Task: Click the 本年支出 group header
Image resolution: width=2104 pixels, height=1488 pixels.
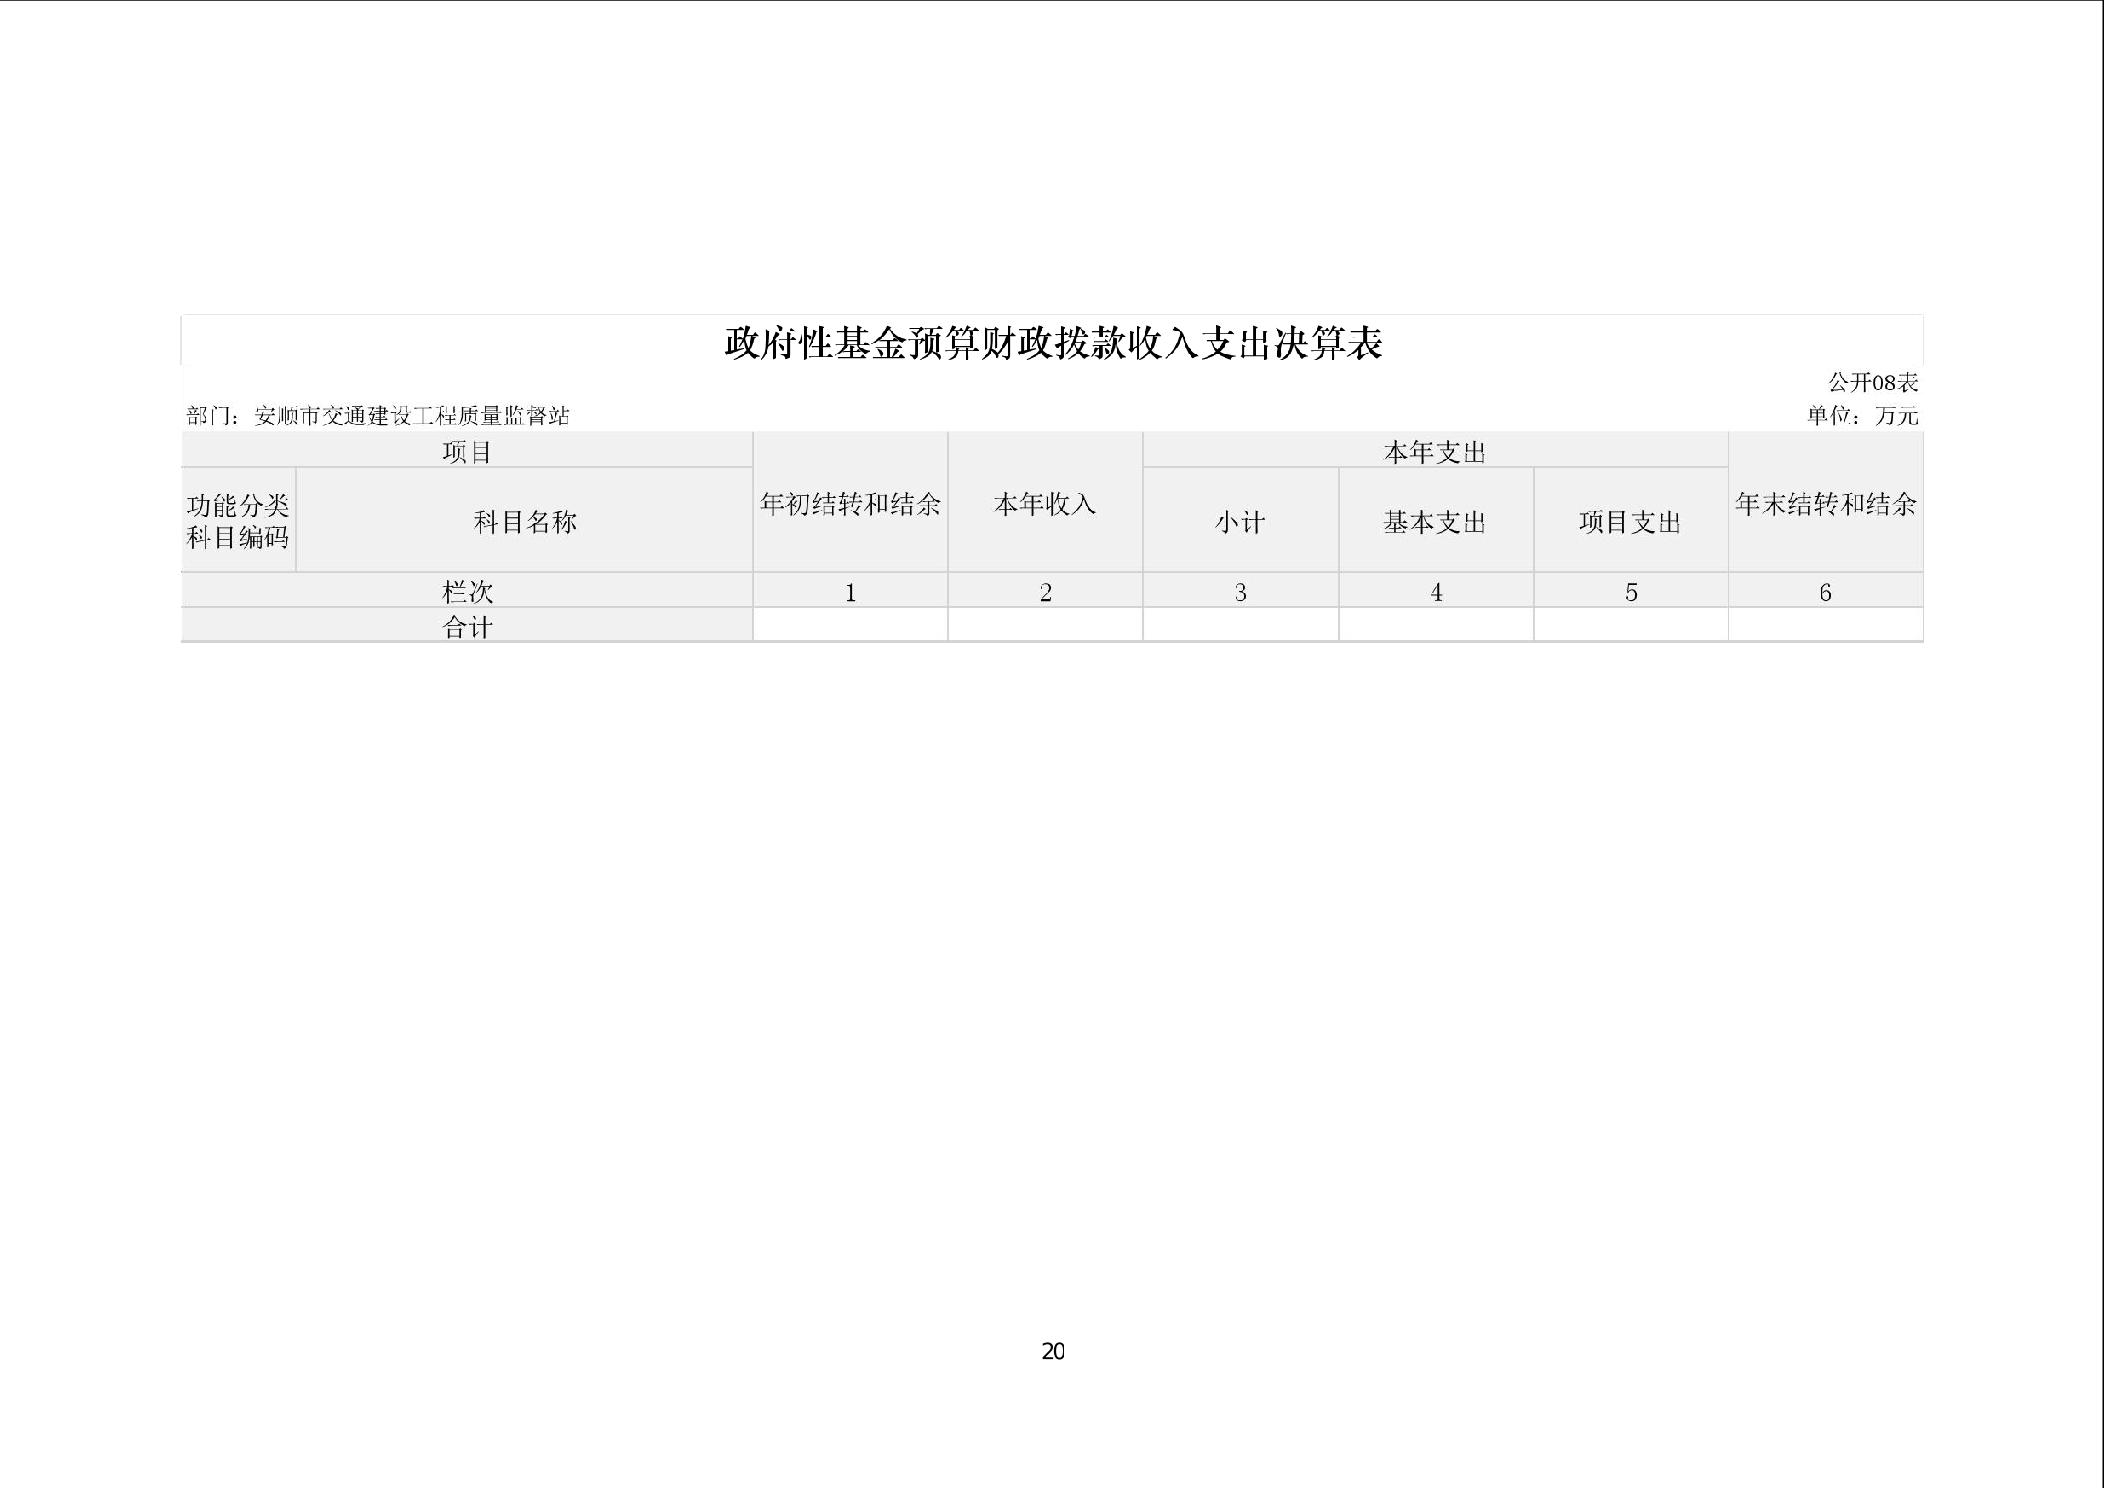Action: click(x=1435, y=451)
